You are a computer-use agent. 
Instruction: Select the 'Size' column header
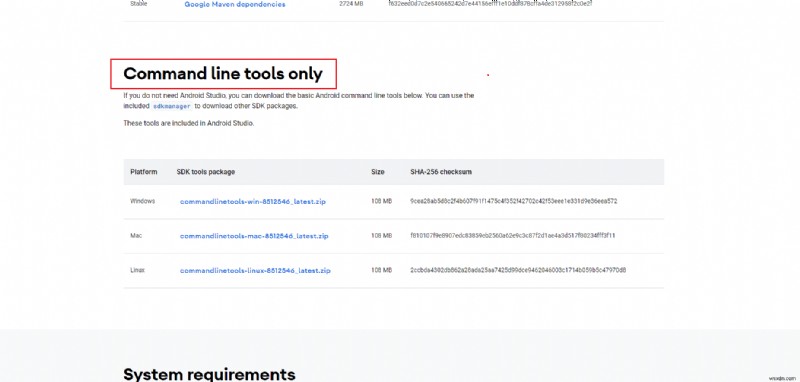pos(378,172)
